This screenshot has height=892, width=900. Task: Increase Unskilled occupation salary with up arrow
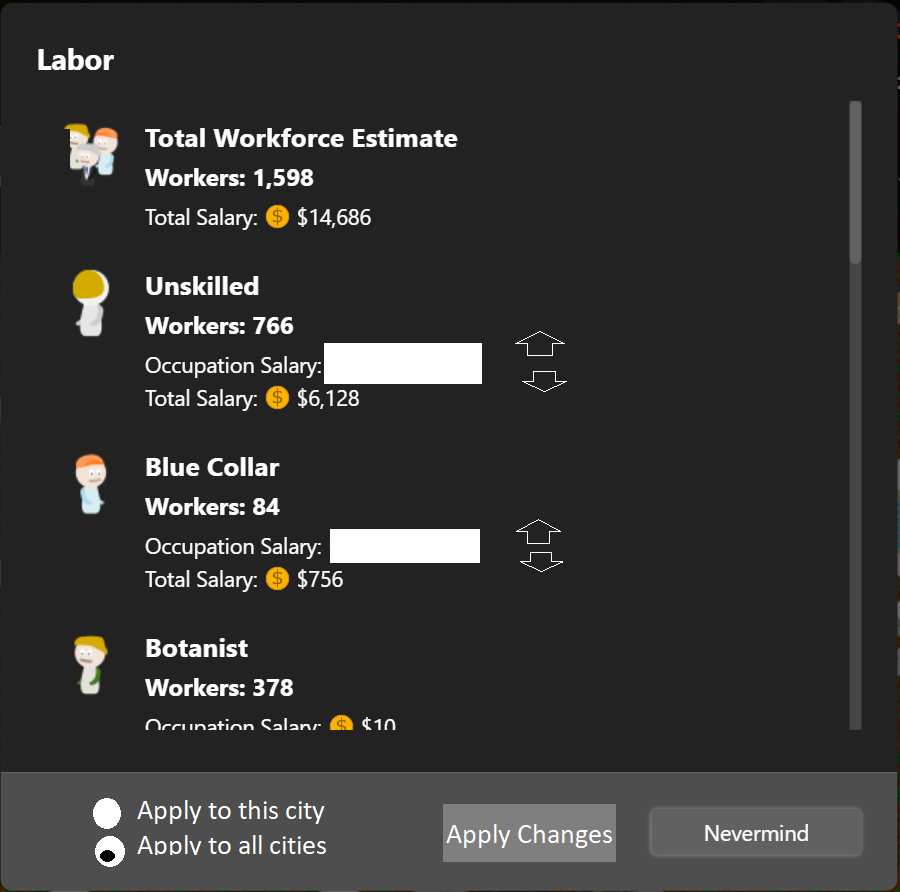click(540, 343)
